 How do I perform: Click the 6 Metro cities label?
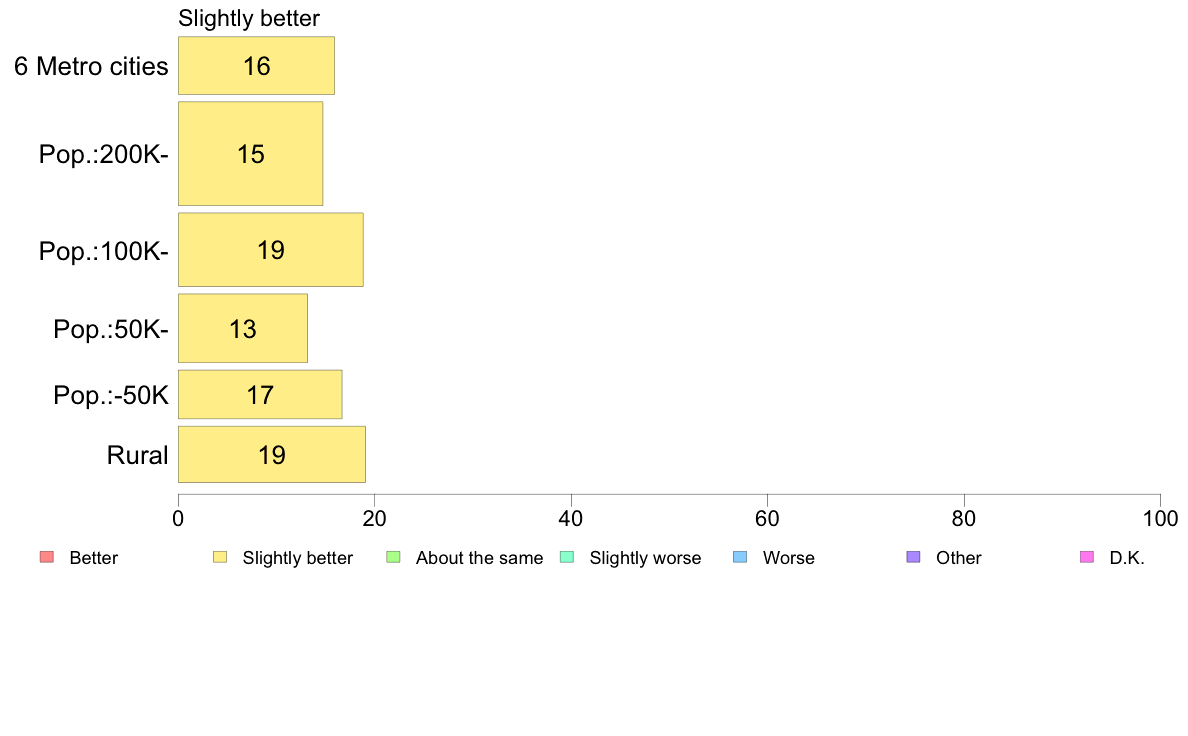pos(91,67)
